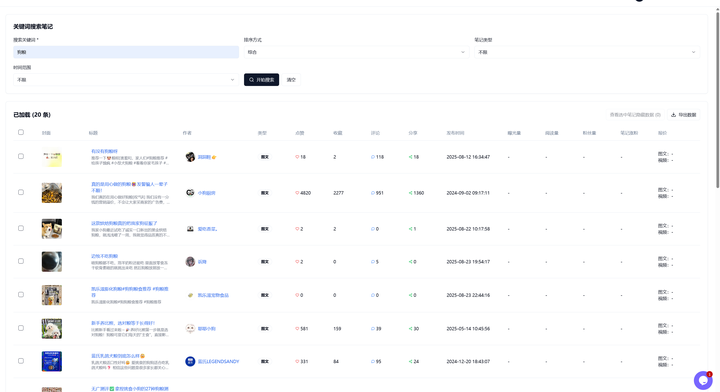Click the share icon beside 1360
This screenshot has width=720, height=392.
click(x=411, y=193)
